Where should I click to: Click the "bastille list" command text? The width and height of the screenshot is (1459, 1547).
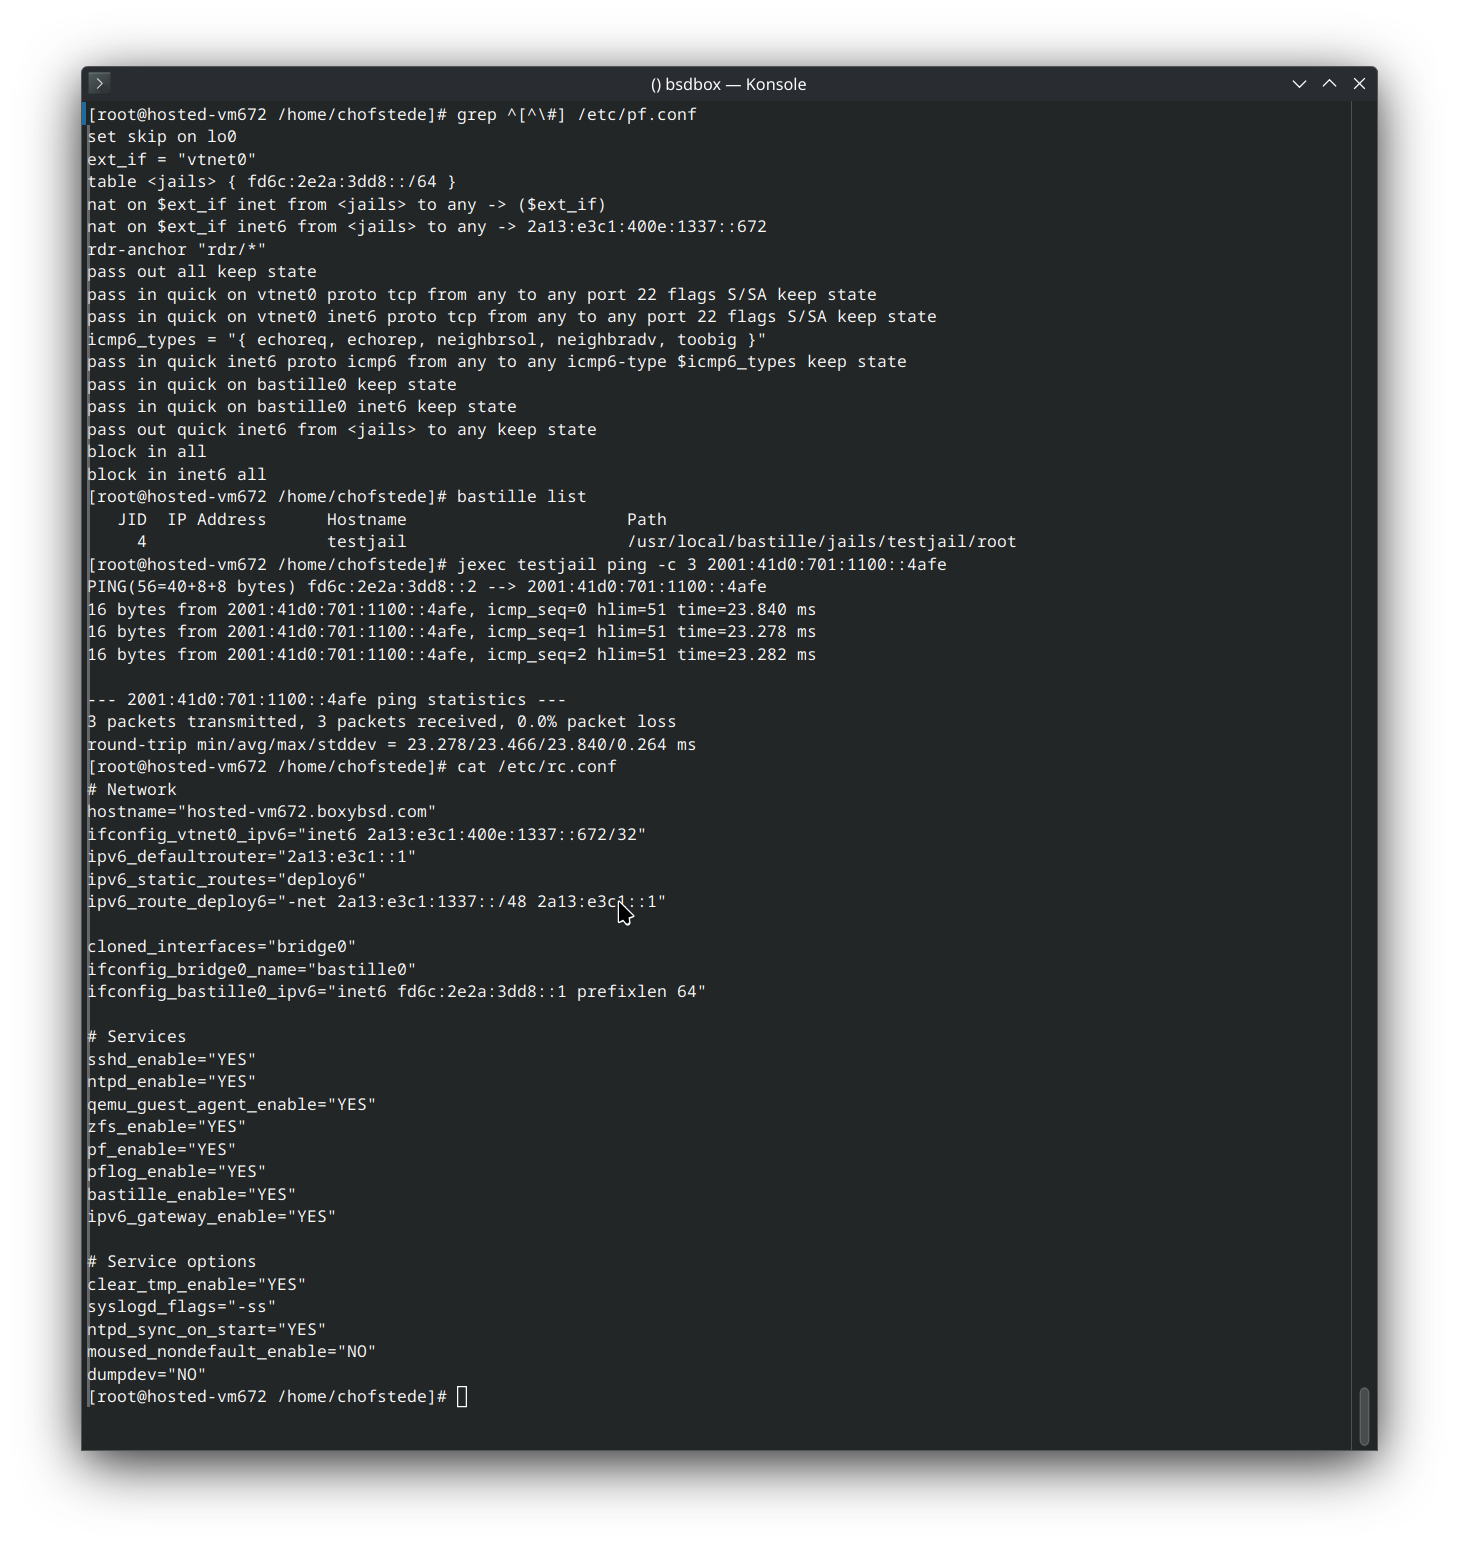521,497
